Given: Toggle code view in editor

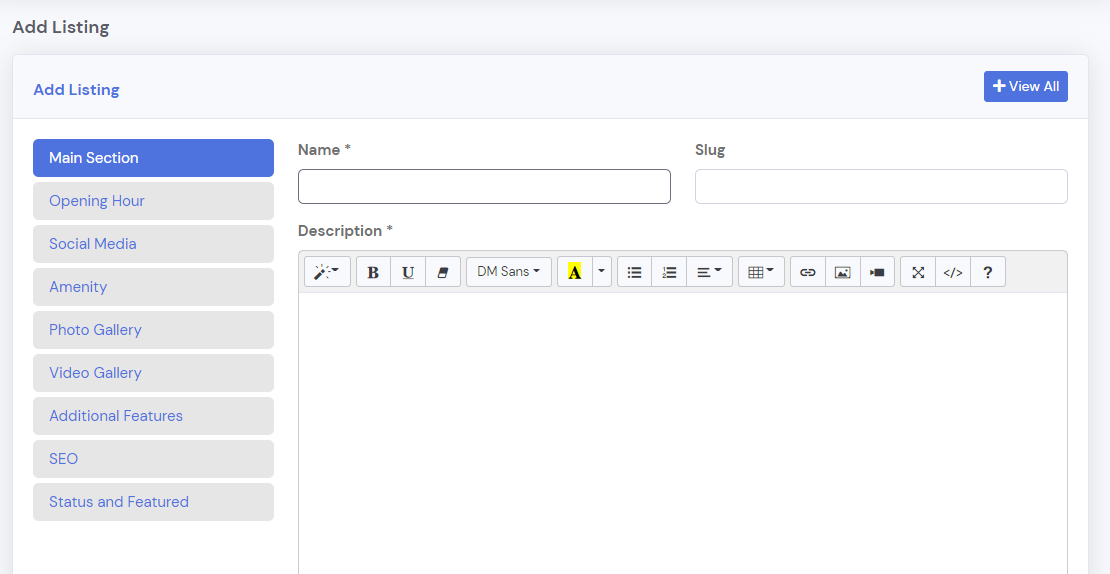Looking at the screenshot, I should (953, 272).
